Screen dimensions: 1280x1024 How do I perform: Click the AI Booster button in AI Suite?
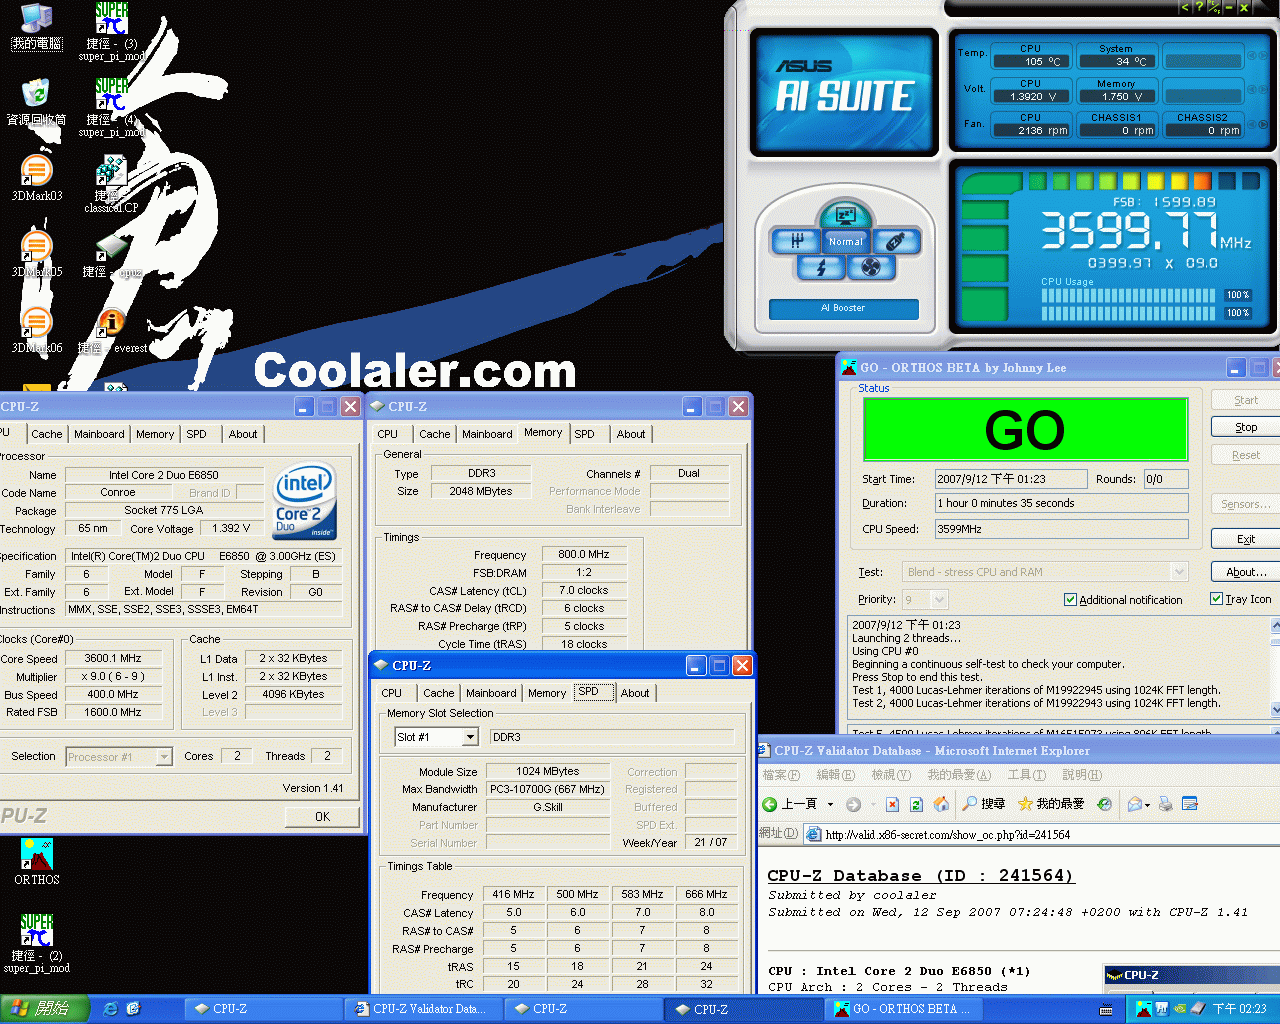click(844, 308)
